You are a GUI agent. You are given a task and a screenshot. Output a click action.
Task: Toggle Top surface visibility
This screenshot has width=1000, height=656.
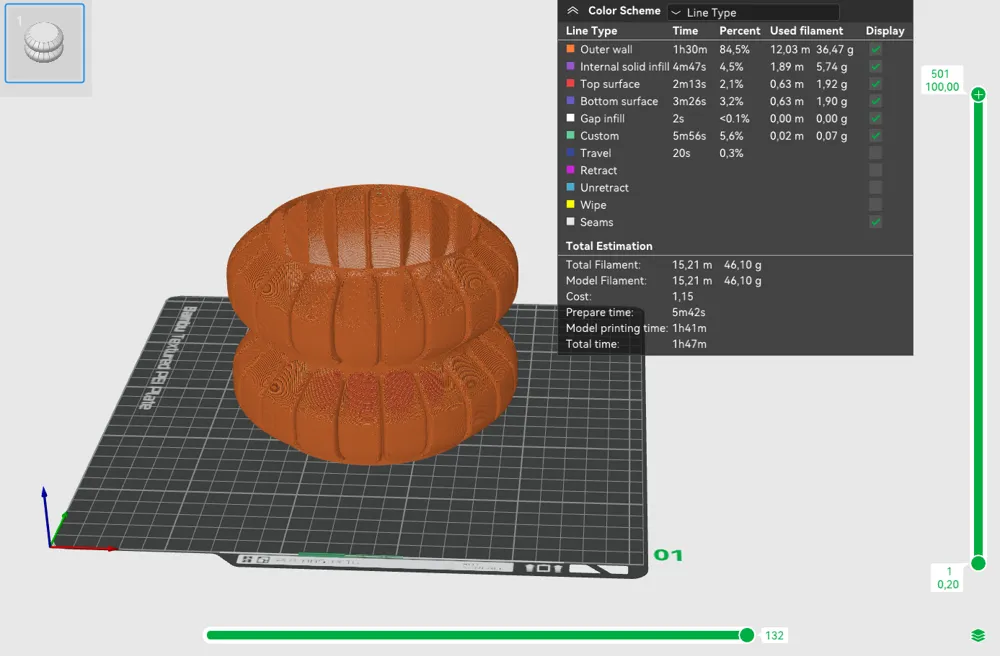(876, 84)
